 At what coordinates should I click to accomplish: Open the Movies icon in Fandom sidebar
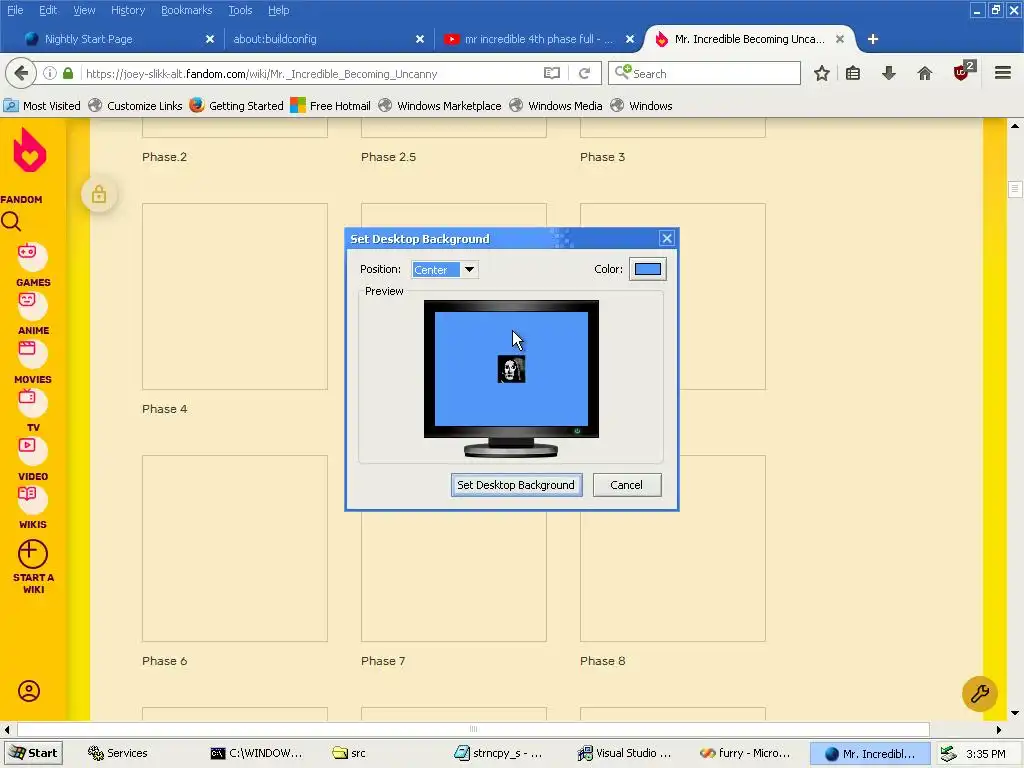pos(32,353)
